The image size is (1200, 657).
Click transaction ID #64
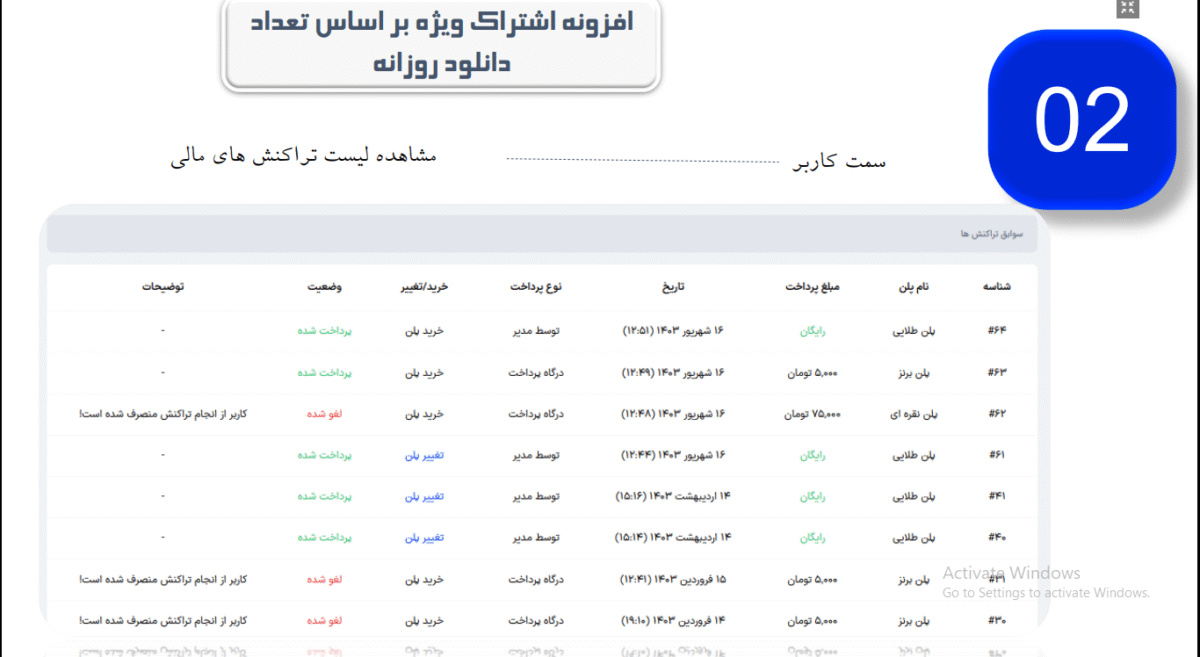[x=997, y=330]
